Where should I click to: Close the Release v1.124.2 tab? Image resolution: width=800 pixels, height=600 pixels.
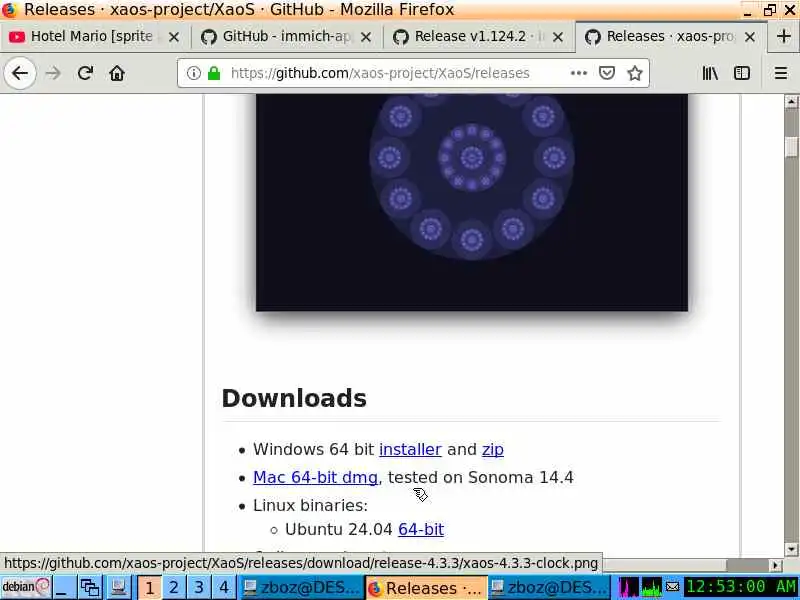pyautogui.click(x=558, y=37)
